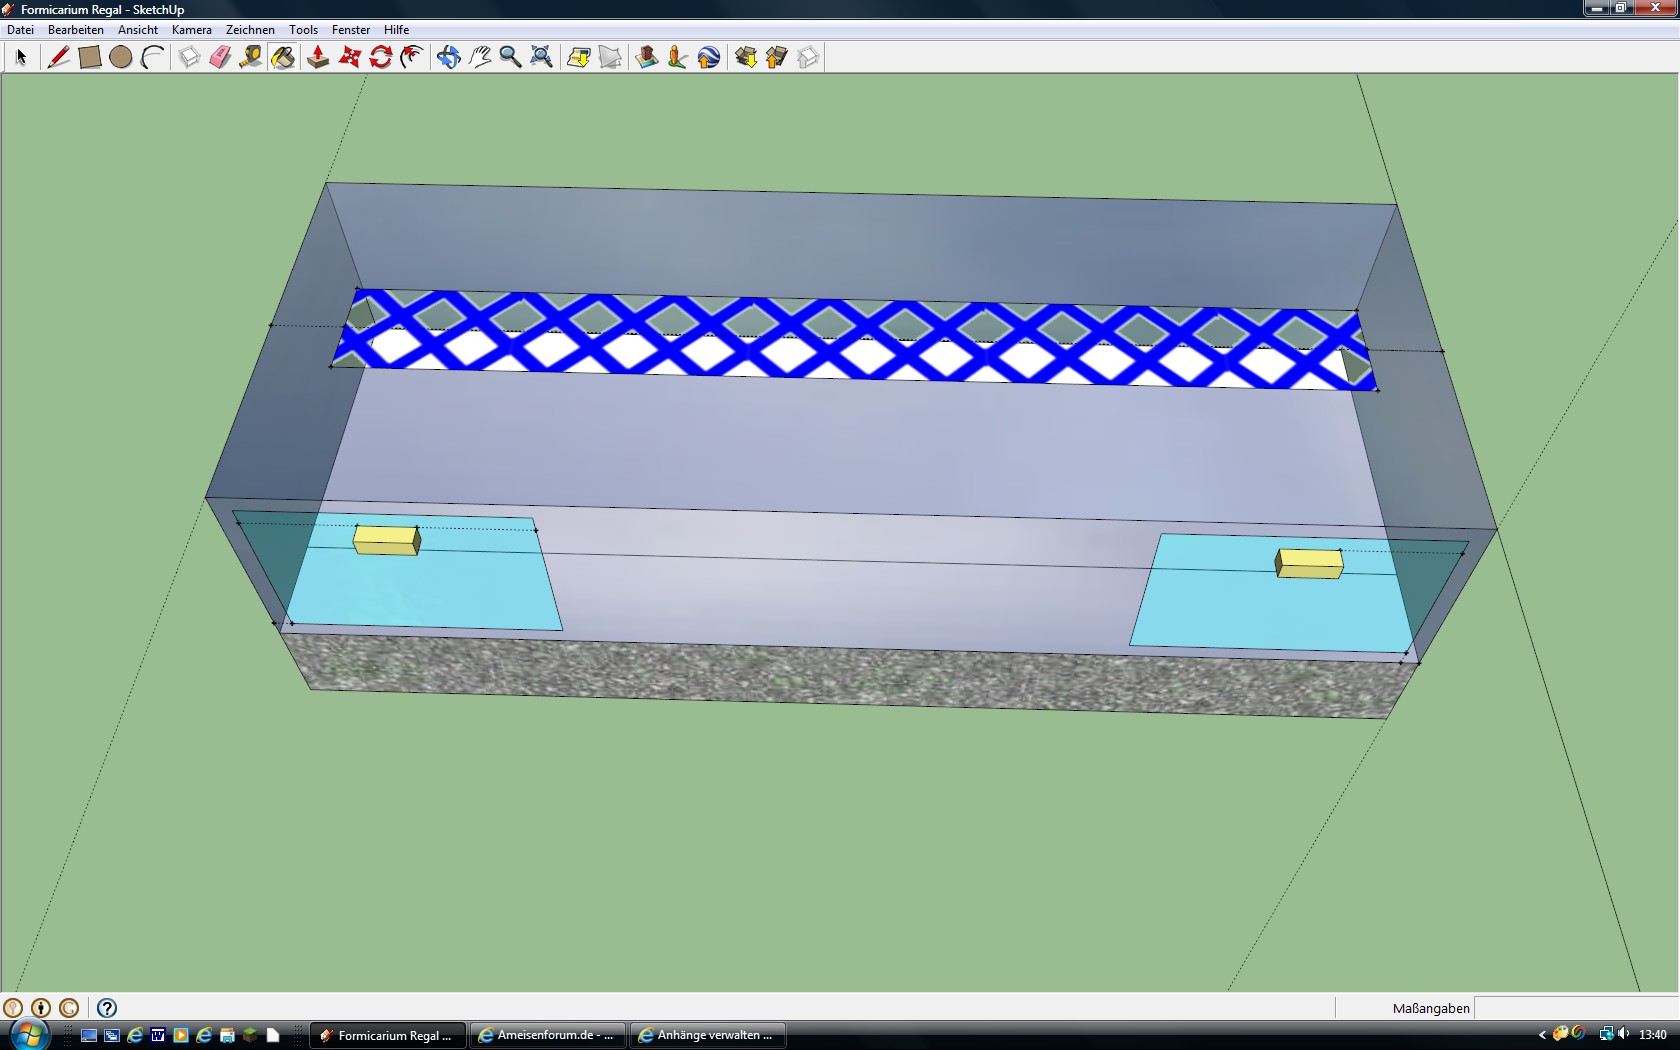This screenshot has width=1680, height=1050.
Task: Select the Paint Bucket tool
Action: (x=283, y=57)
